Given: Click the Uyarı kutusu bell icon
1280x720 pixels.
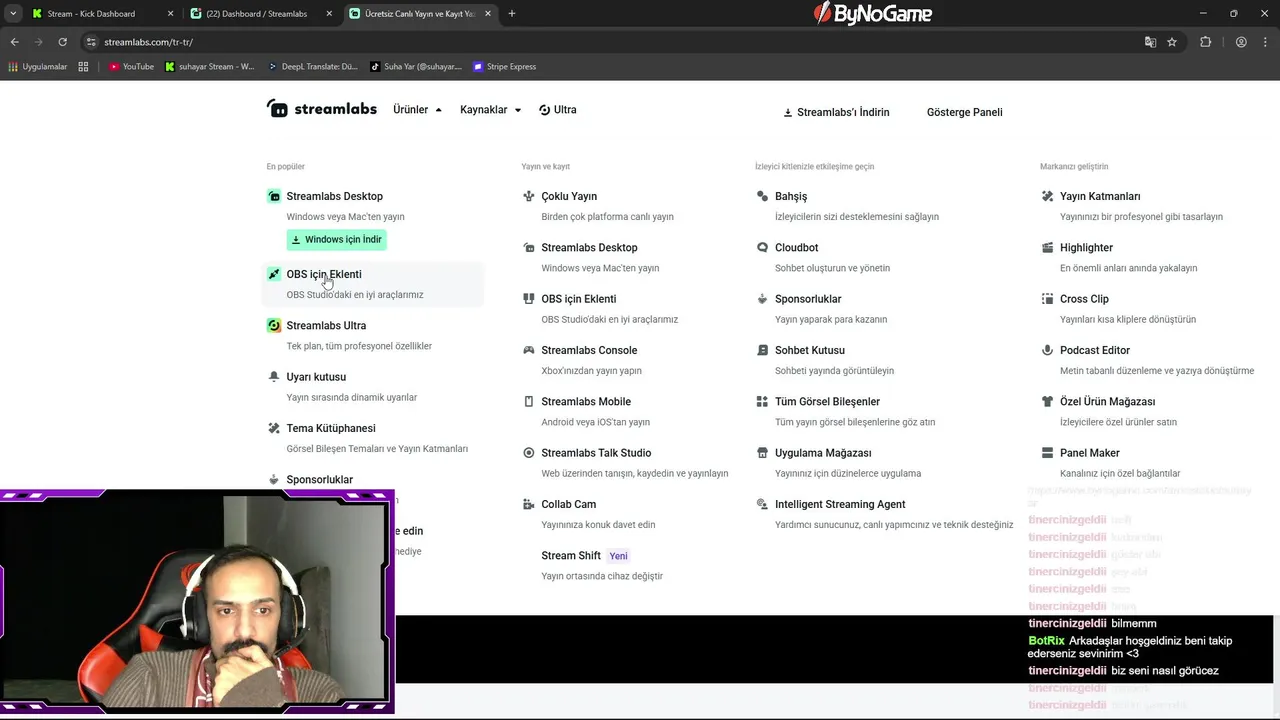Looking at the screenshot, I should tap(274, 377).
